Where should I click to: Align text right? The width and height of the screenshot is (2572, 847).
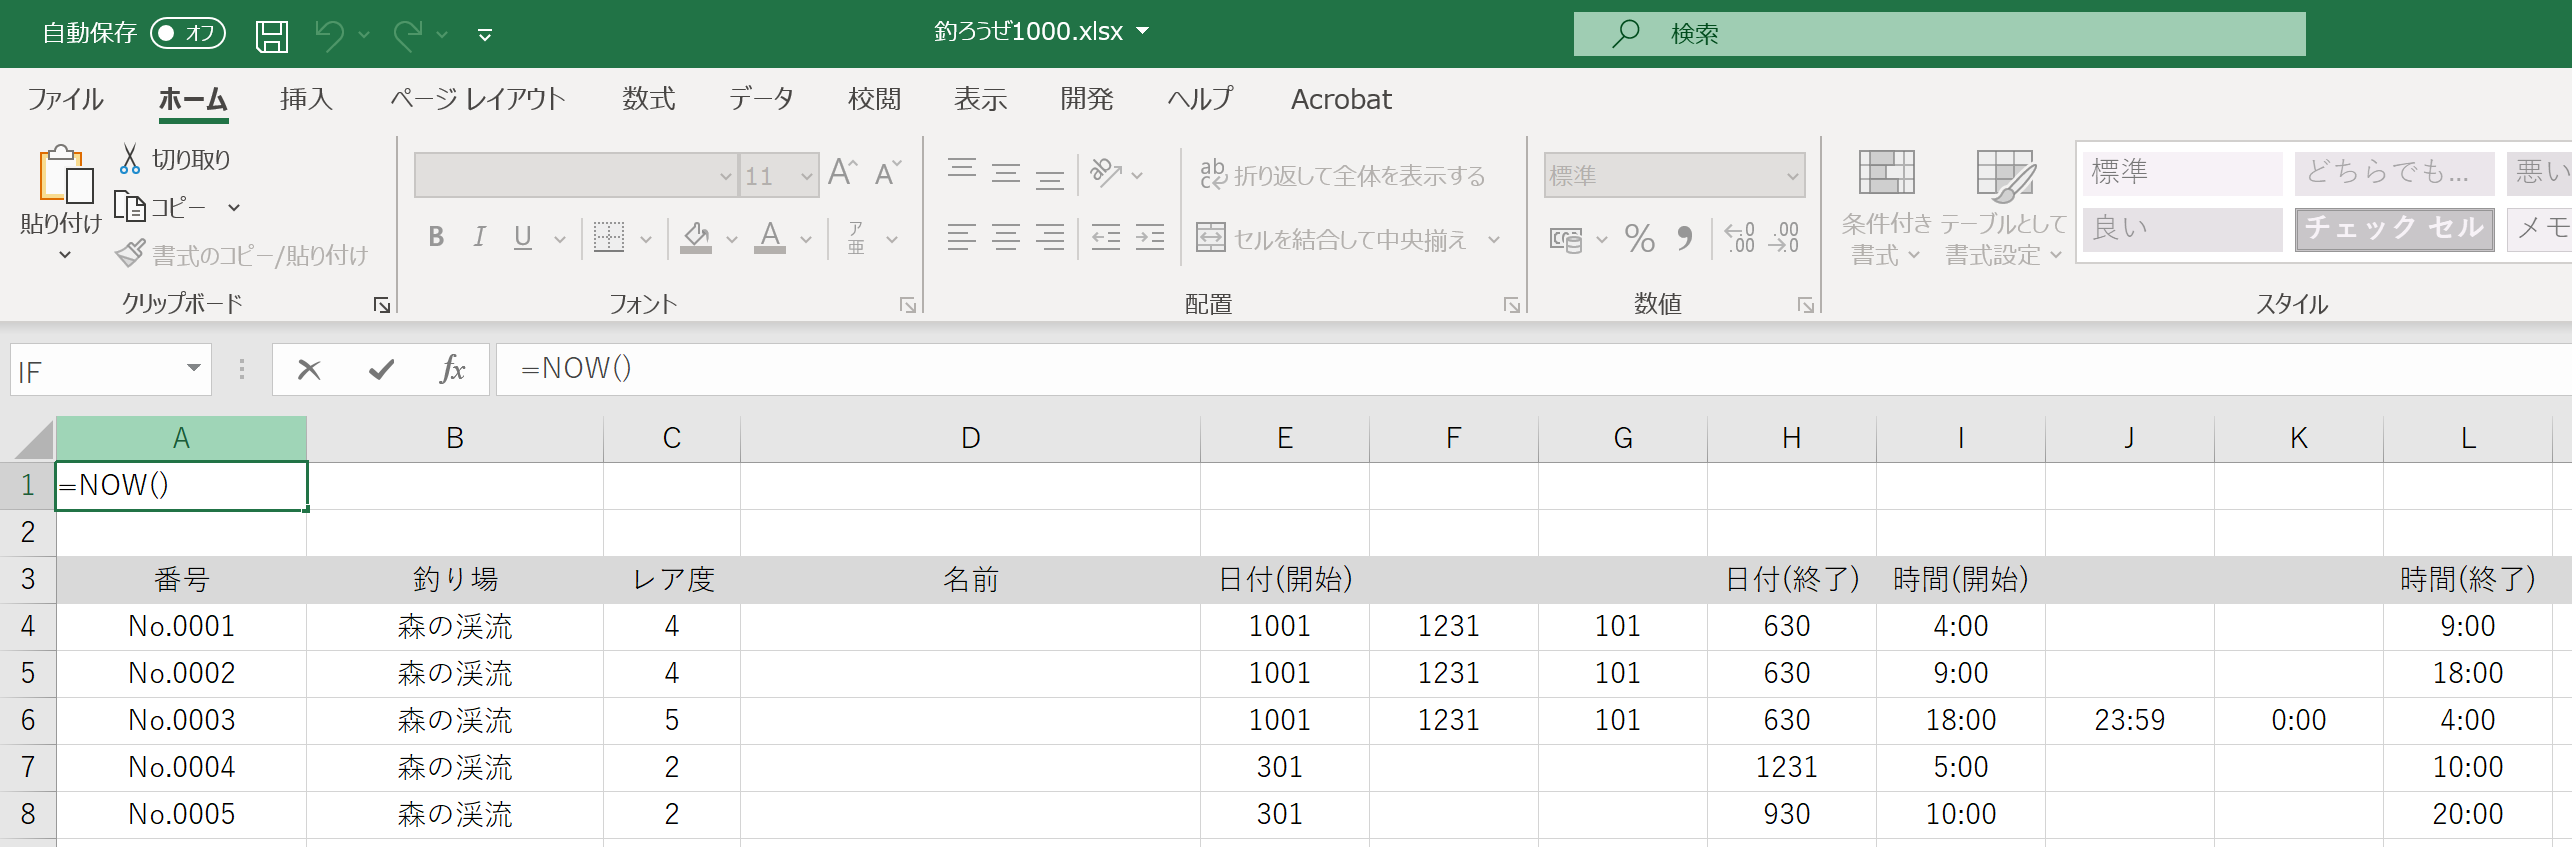[x=1050, y=237]
